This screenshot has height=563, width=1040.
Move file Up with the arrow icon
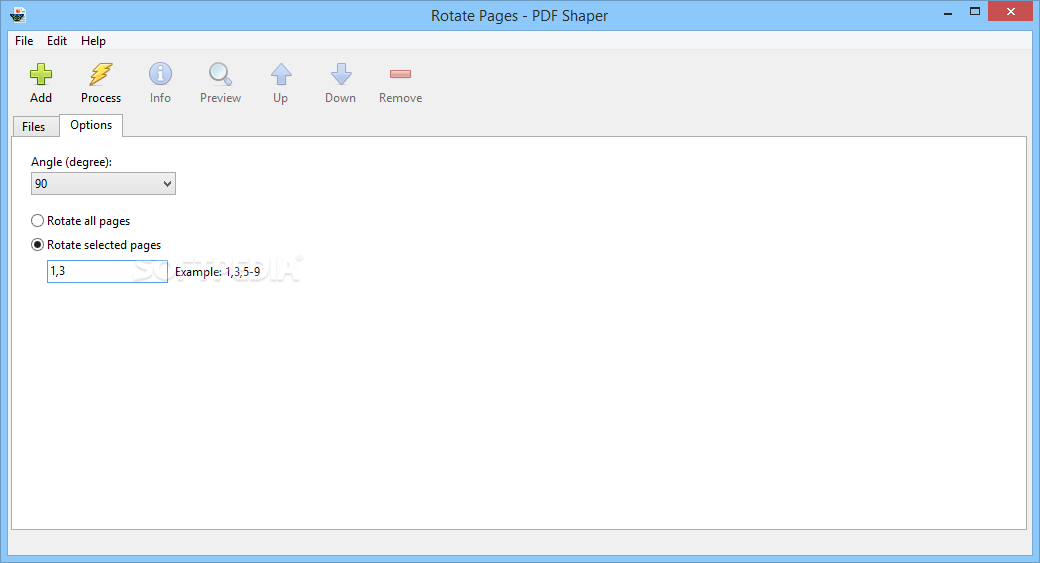point(281,74)
